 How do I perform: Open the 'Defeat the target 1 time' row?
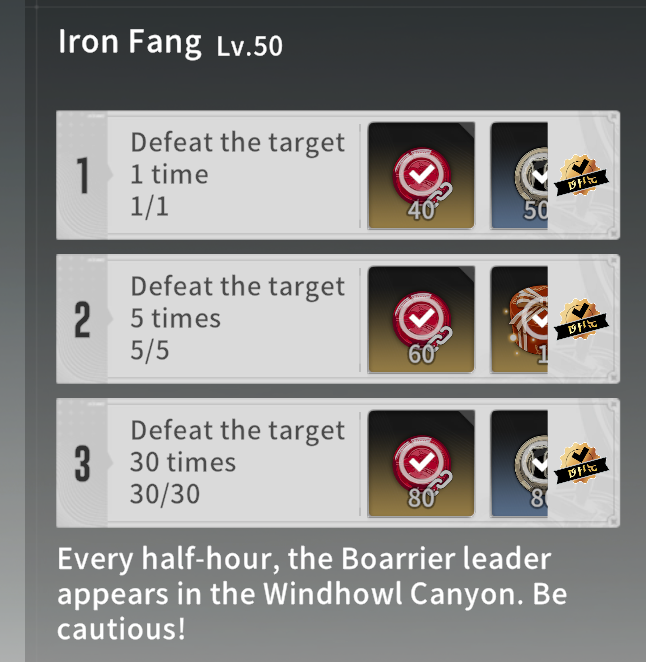click(338, 175)
